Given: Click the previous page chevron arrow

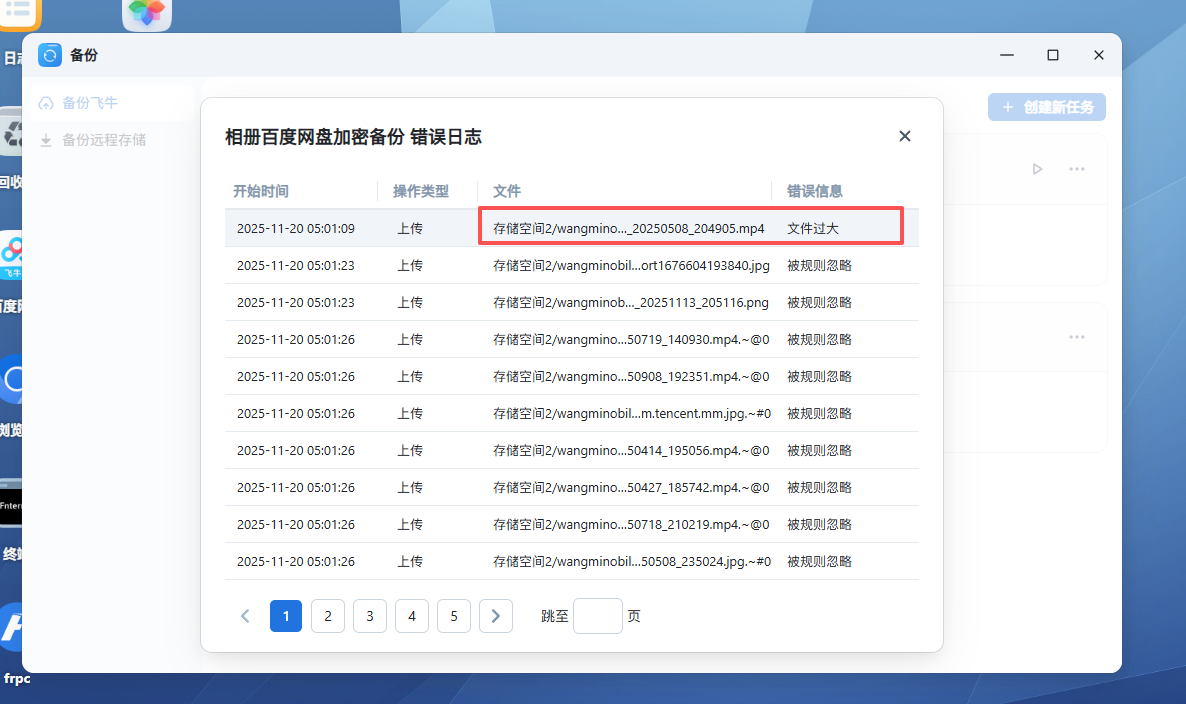Looking at the screenshot, I should (x=245, y=616).
